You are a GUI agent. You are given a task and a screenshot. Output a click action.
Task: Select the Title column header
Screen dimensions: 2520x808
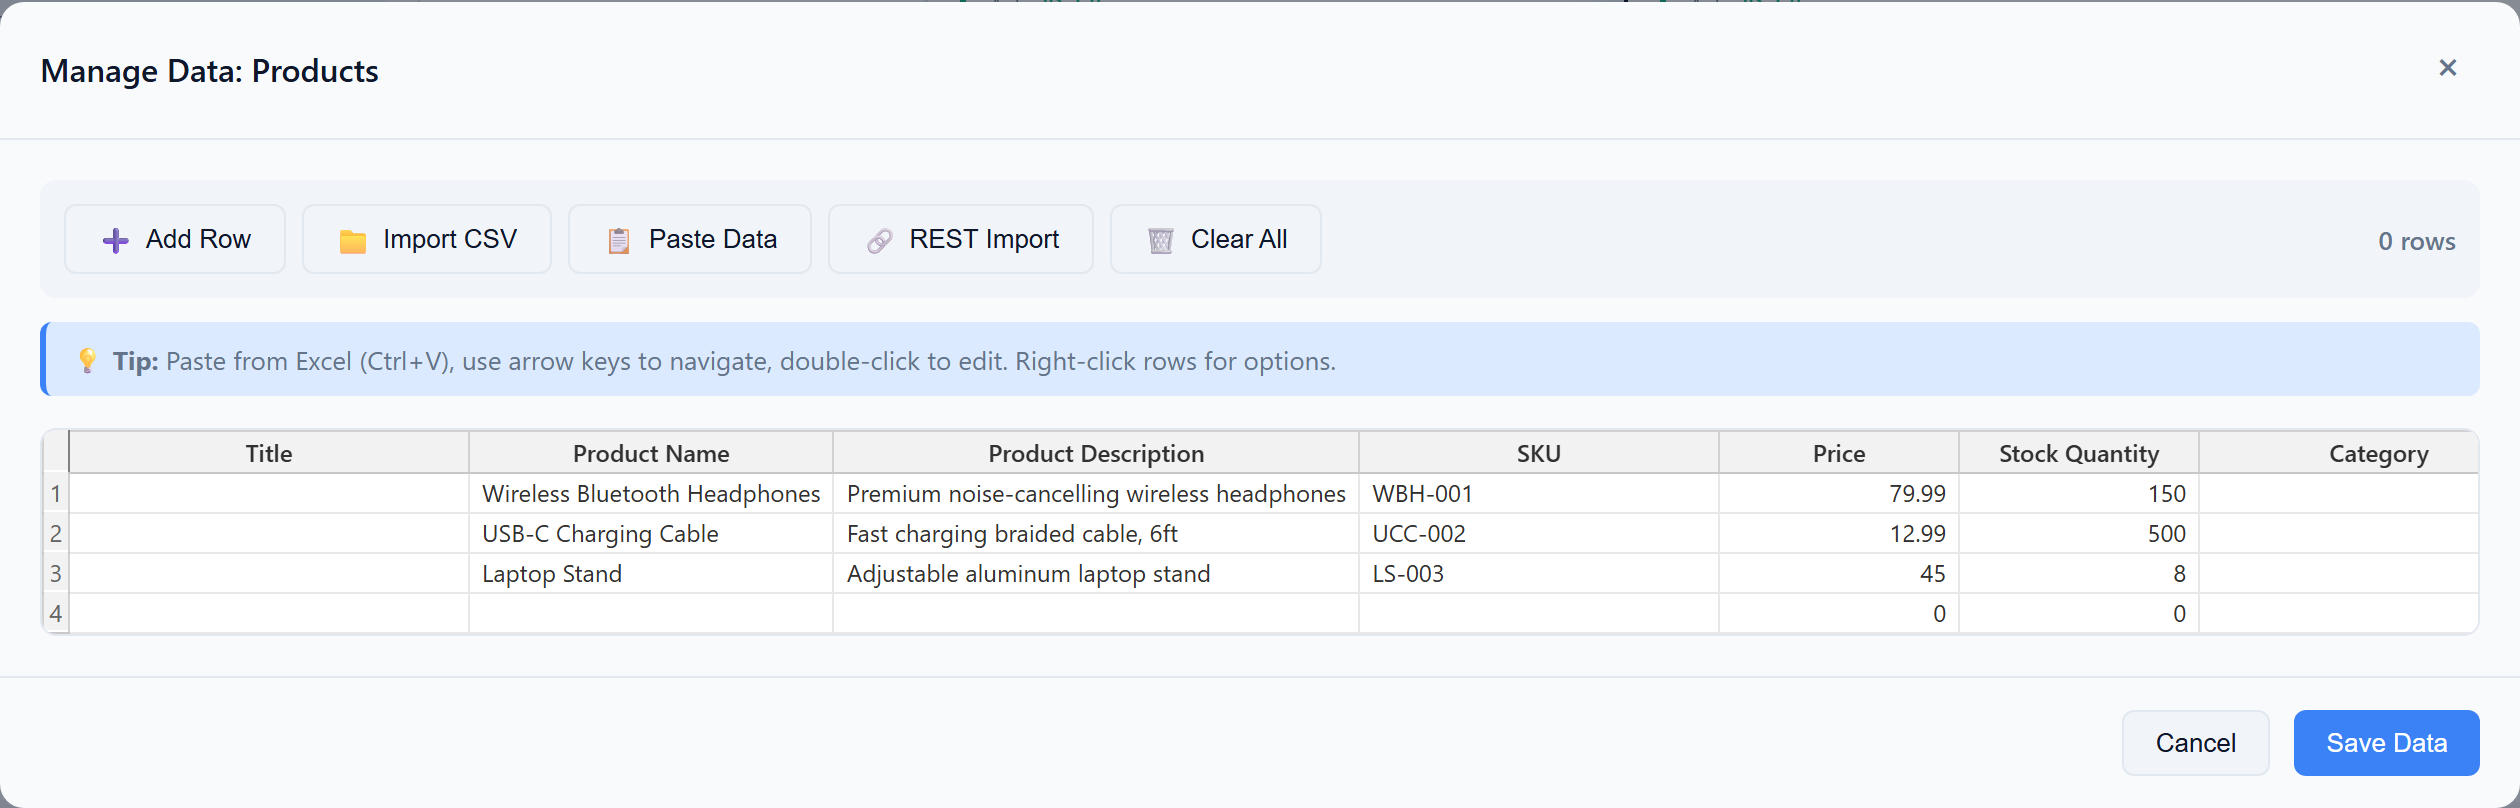269,453
